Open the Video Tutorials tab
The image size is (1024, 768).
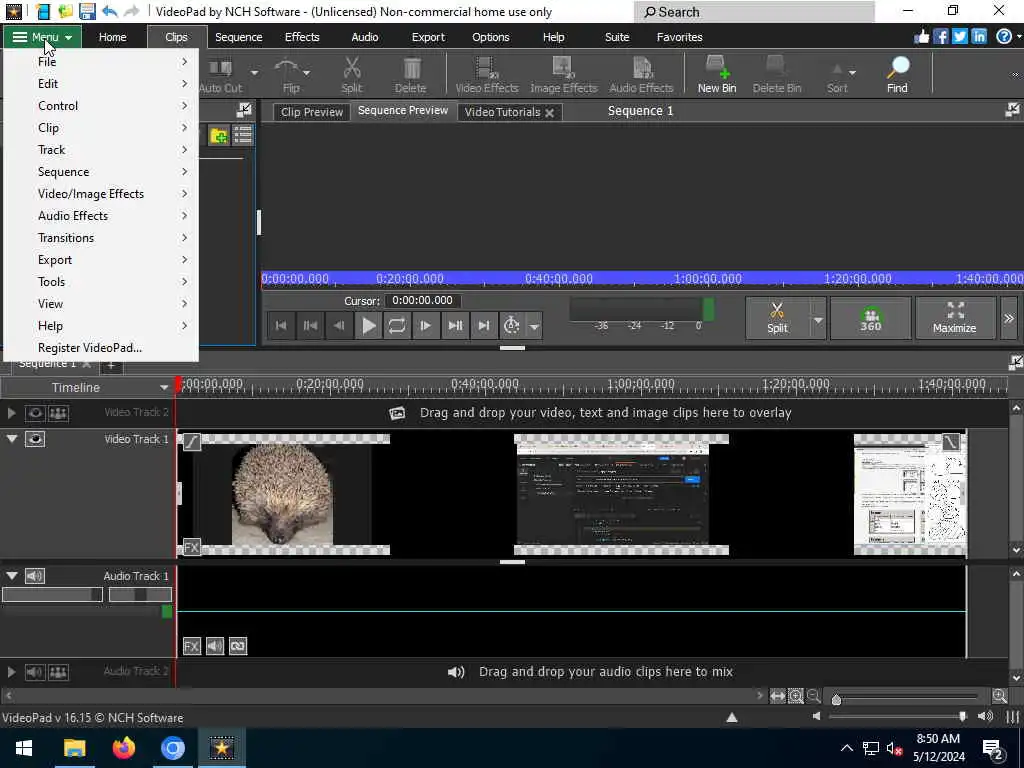click(x=502, y=112)
